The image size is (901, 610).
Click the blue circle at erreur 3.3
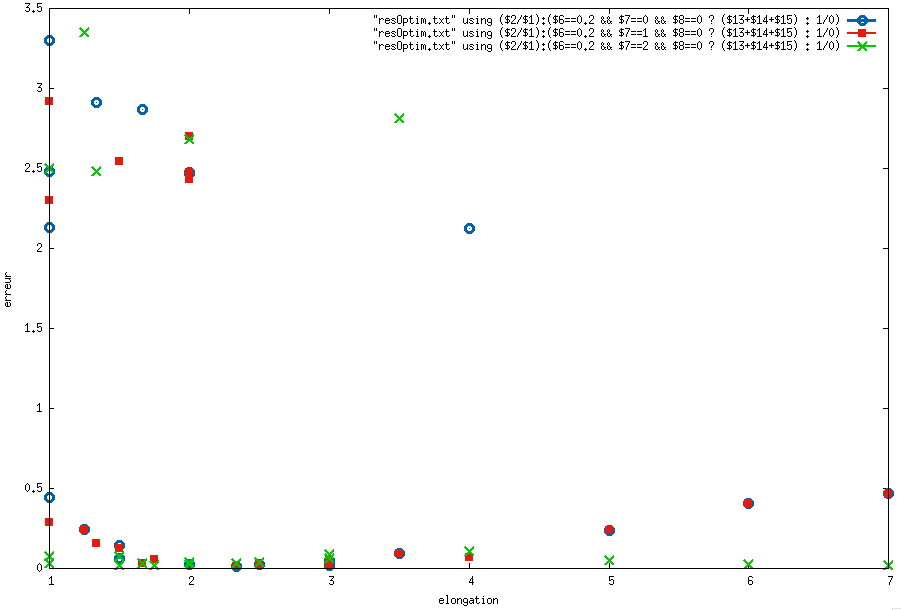pos(50,41)
